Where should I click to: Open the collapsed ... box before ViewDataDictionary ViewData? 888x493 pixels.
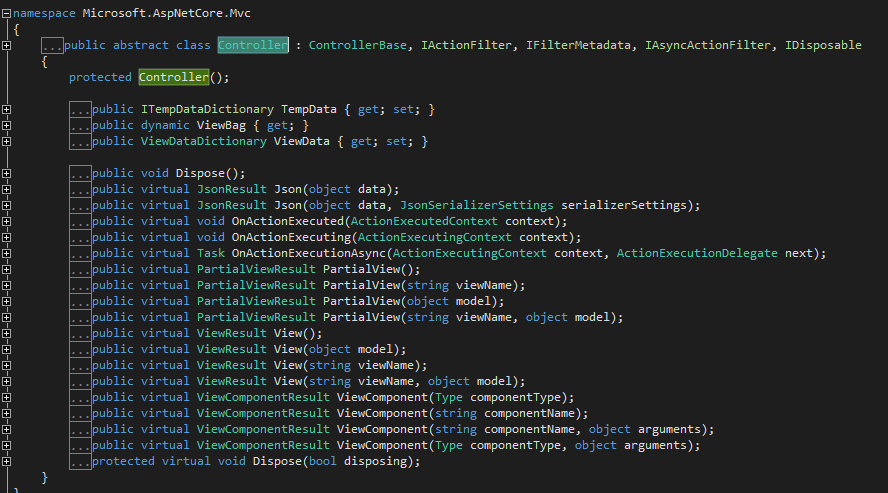80,142
